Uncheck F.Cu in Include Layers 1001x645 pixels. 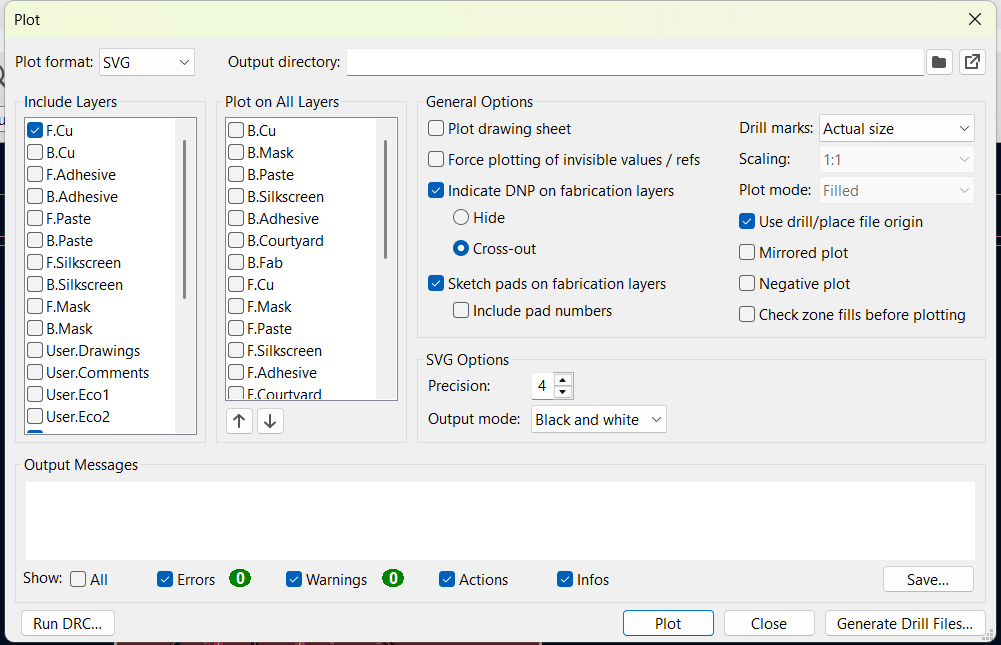(35, 130)
